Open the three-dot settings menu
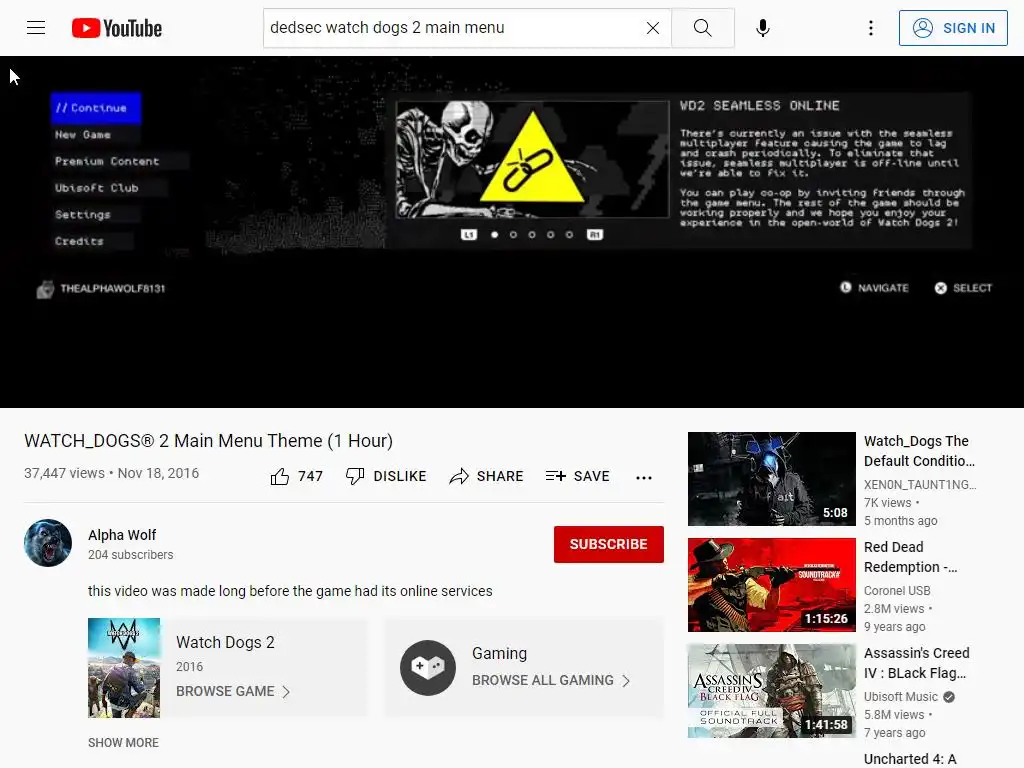 (x=871, y=28)
